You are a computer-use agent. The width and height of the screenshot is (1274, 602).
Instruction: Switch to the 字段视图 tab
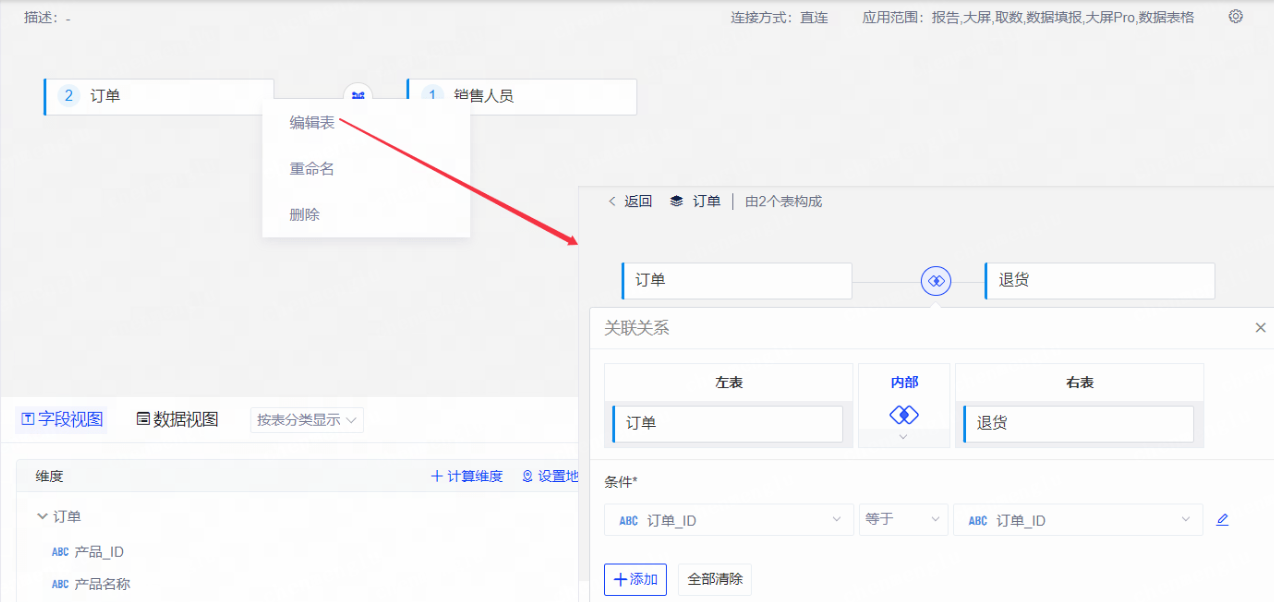coord(62,420)
